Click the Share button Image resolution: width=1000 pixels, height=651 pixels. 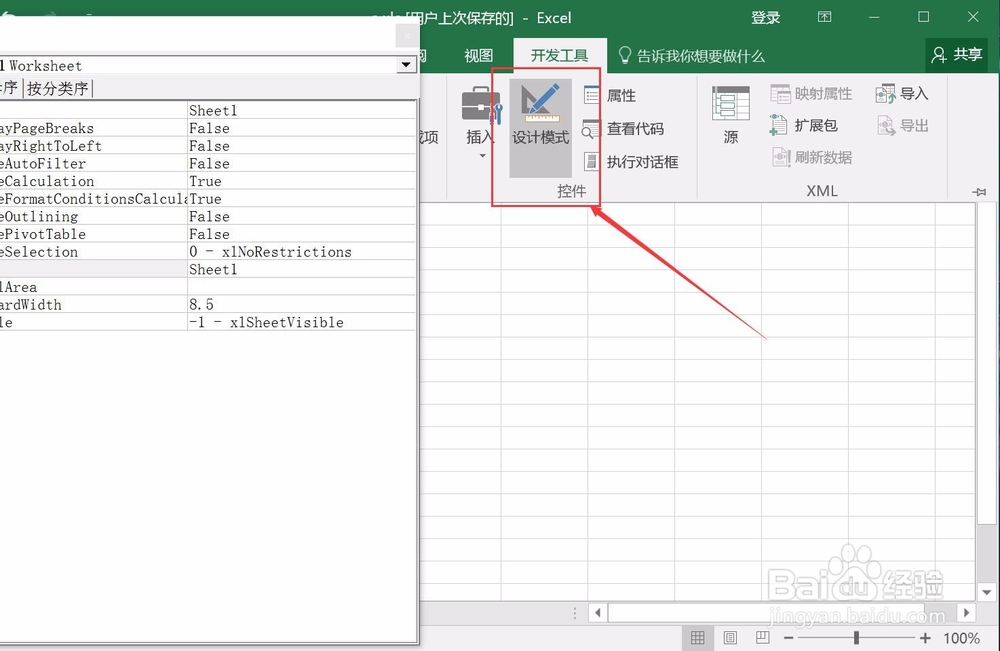click(956, 55)
